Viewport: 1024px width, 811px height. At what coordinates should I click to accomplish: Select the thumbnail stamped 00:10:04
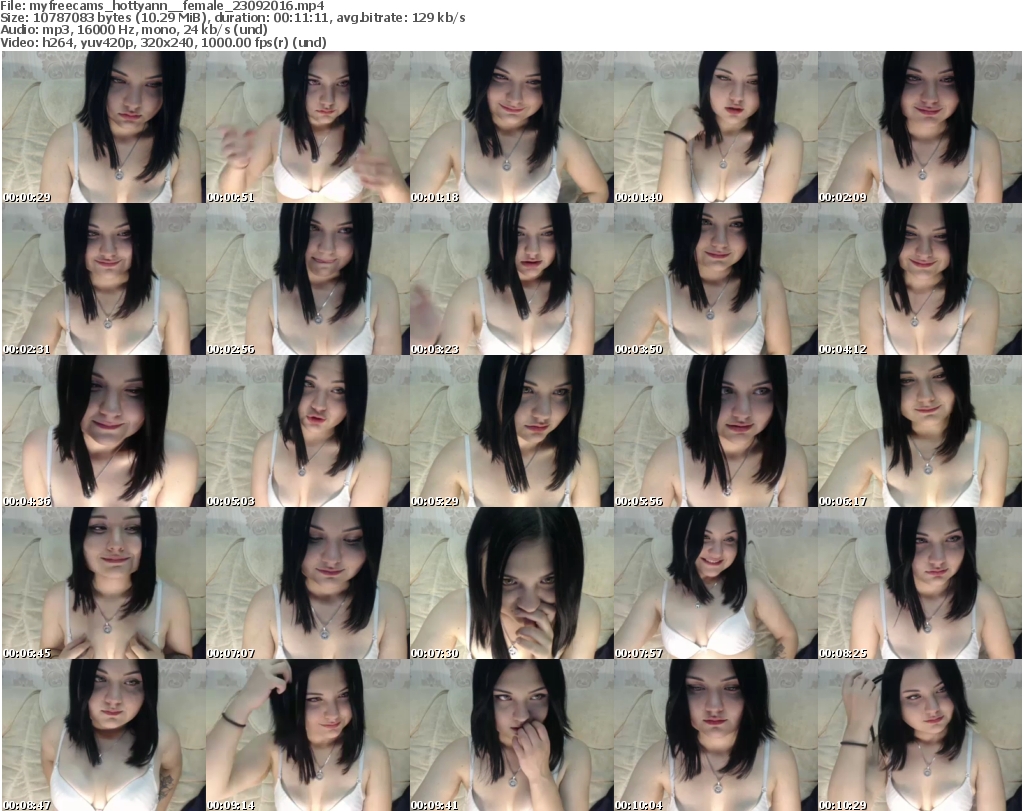coord(716,735)
